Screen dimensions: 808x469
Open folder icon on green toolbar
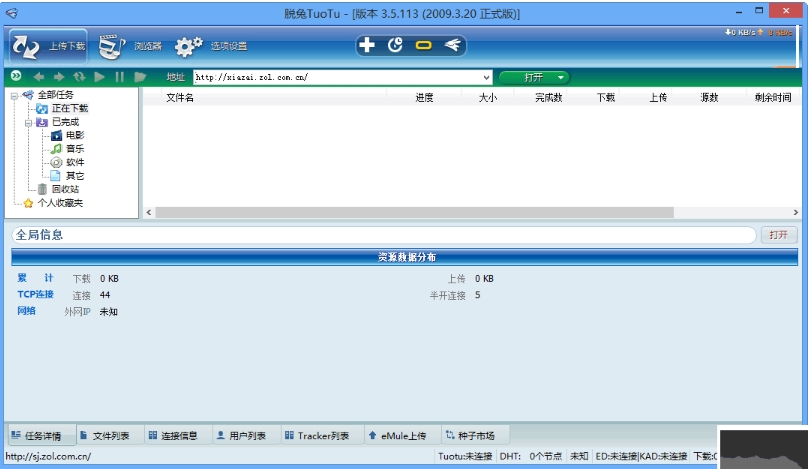pyautogui.click(x=140, y=77)
